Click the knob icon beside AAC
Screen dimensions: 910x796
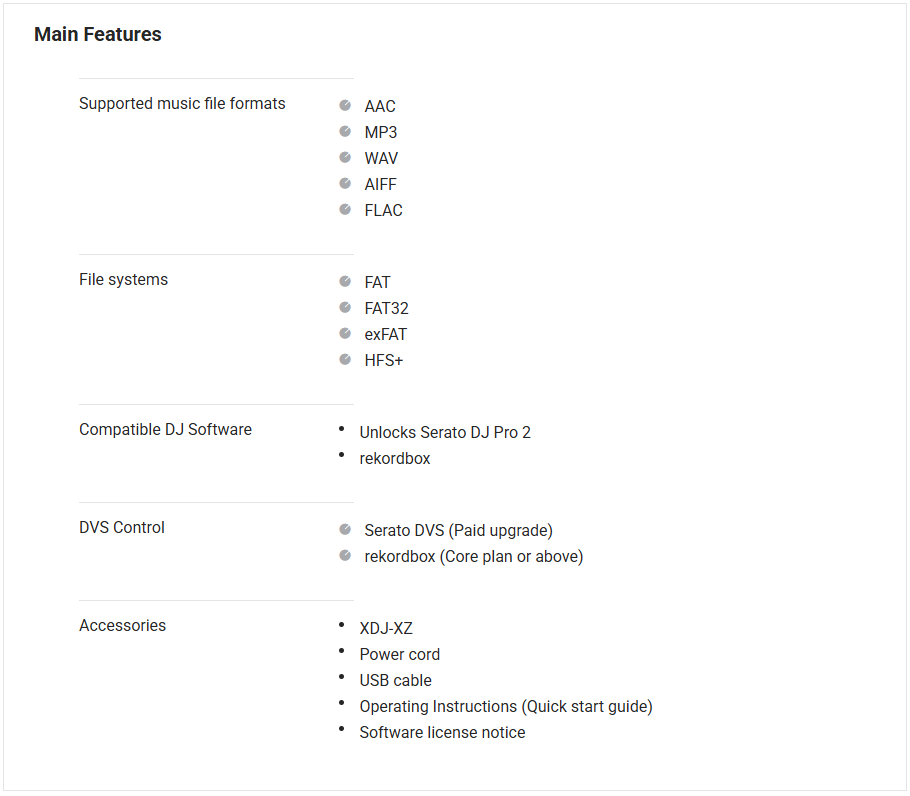(x=345, y=105)
